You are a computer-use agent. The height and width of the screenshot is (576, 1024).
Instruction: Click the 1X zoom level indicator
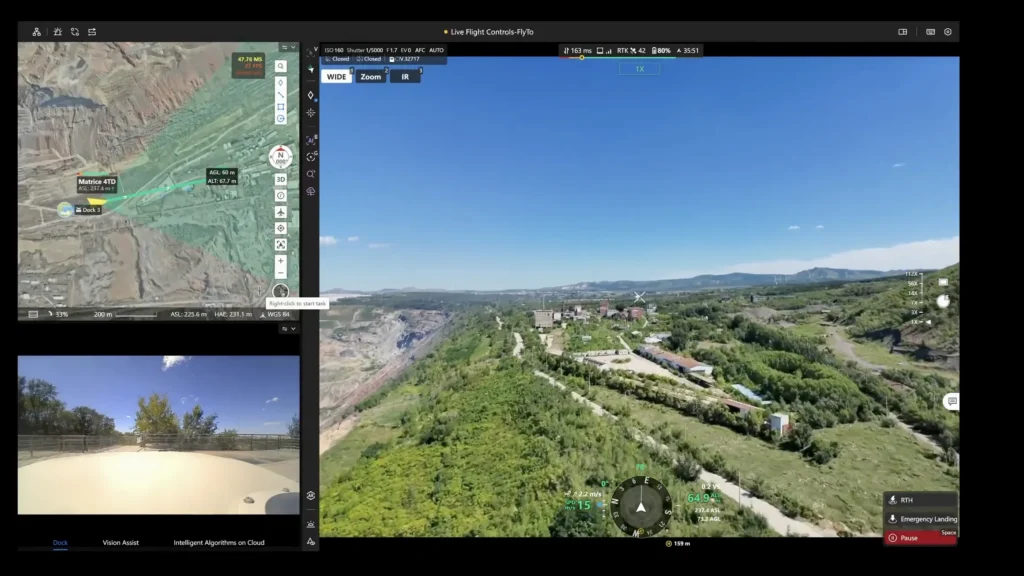pyautogui.click(x=639, y=69)
